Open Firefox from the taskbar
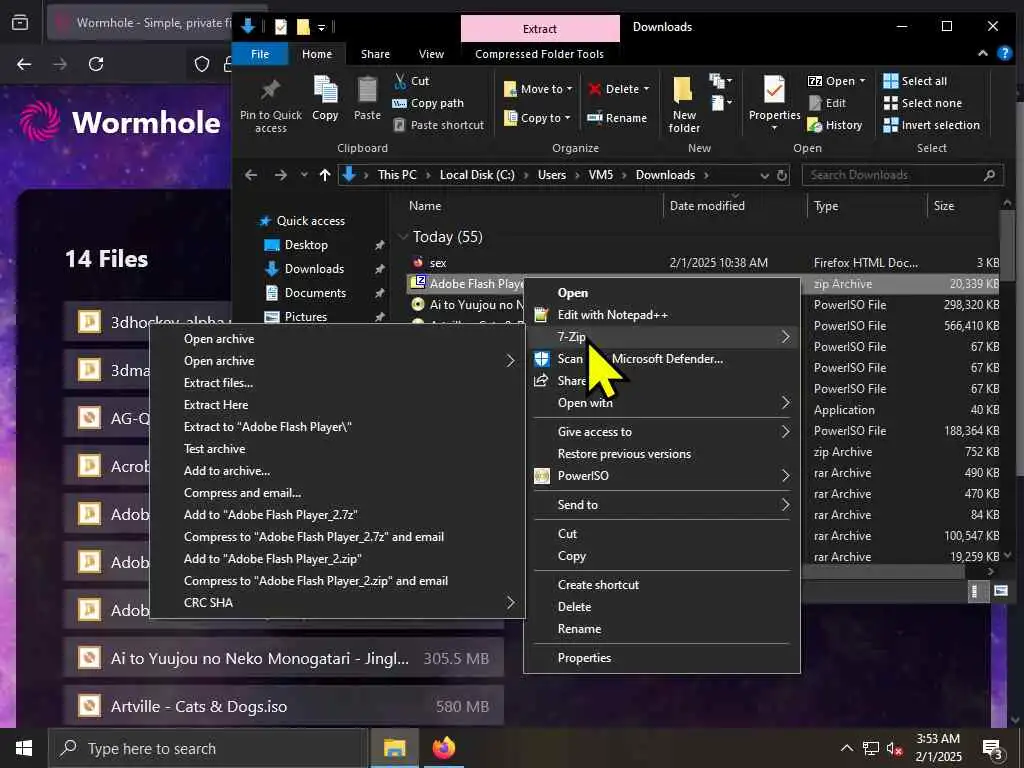 tap(443, 748)
